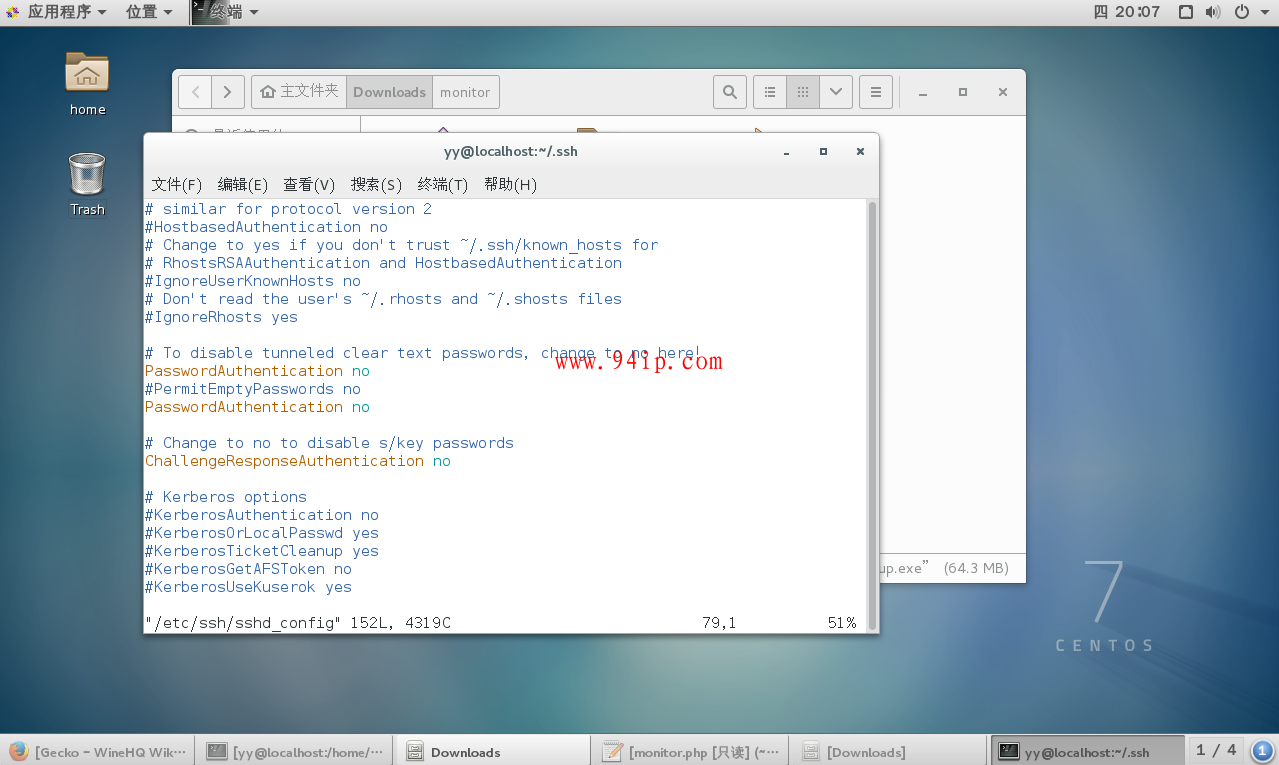Image resolution: width=1279 pixels, height=765 pixels.
Task: Open 位置 menu in top panel
Action: pyautogui.click(x=149, y=12)
